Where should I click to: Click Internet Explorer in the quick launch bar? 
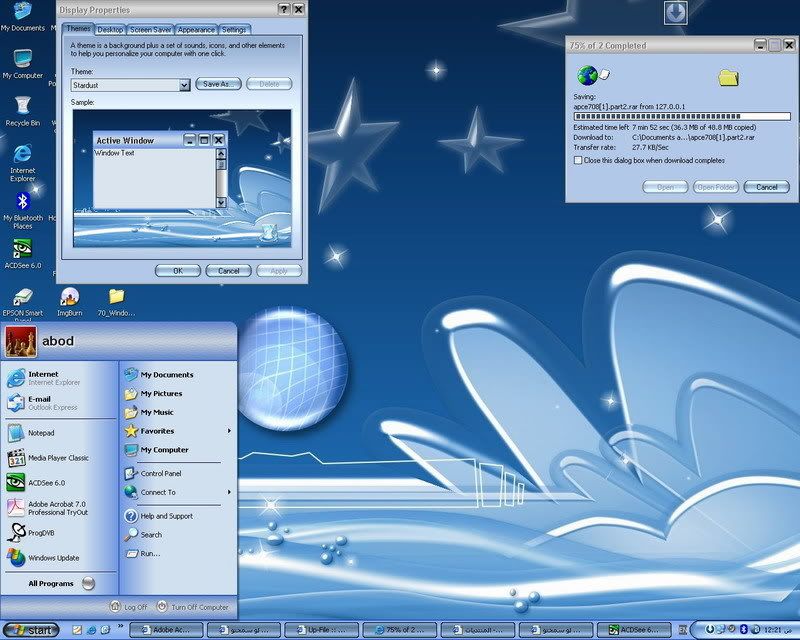[91, 630]
